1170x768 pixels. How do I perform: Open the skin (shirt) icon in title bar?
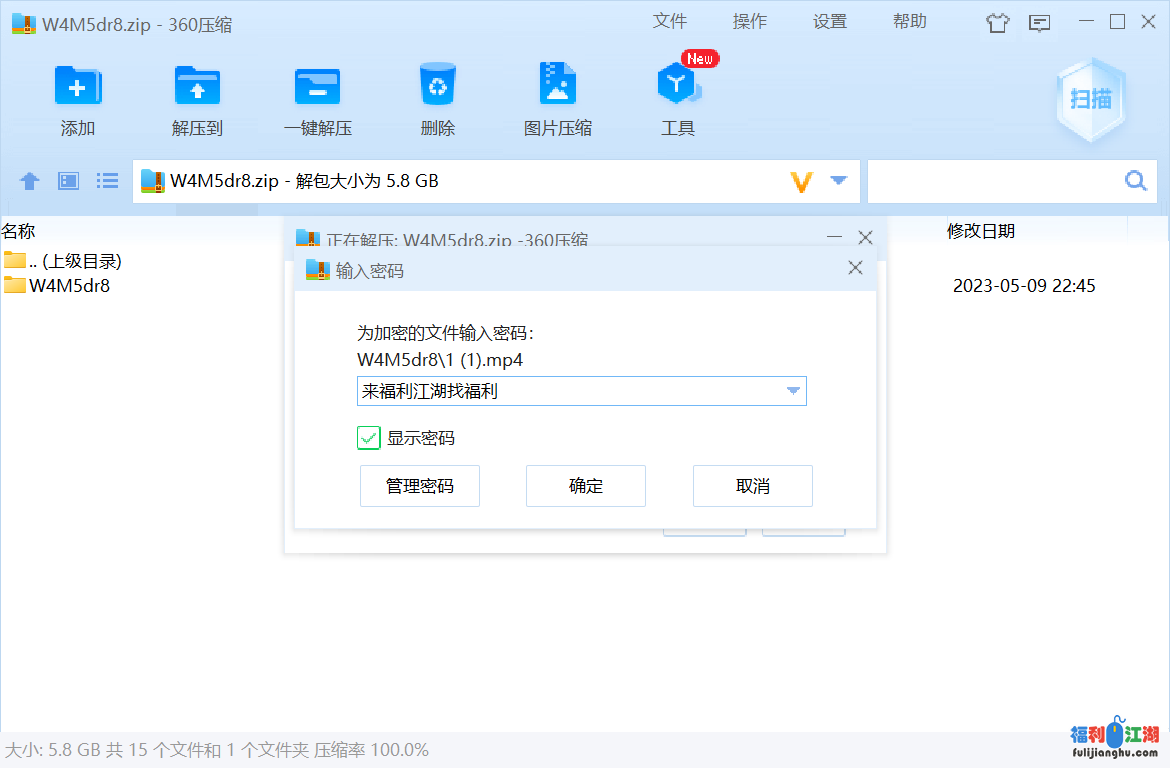click(997, 23)
